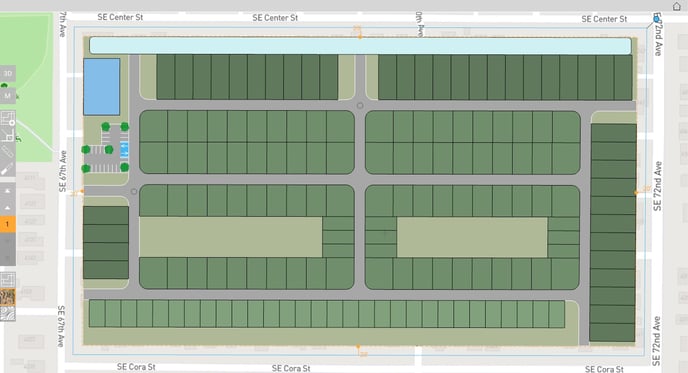The width and height of the screenshot is (688, 373).
Task: Select the light blue strip along Center St
Action: 360,46
